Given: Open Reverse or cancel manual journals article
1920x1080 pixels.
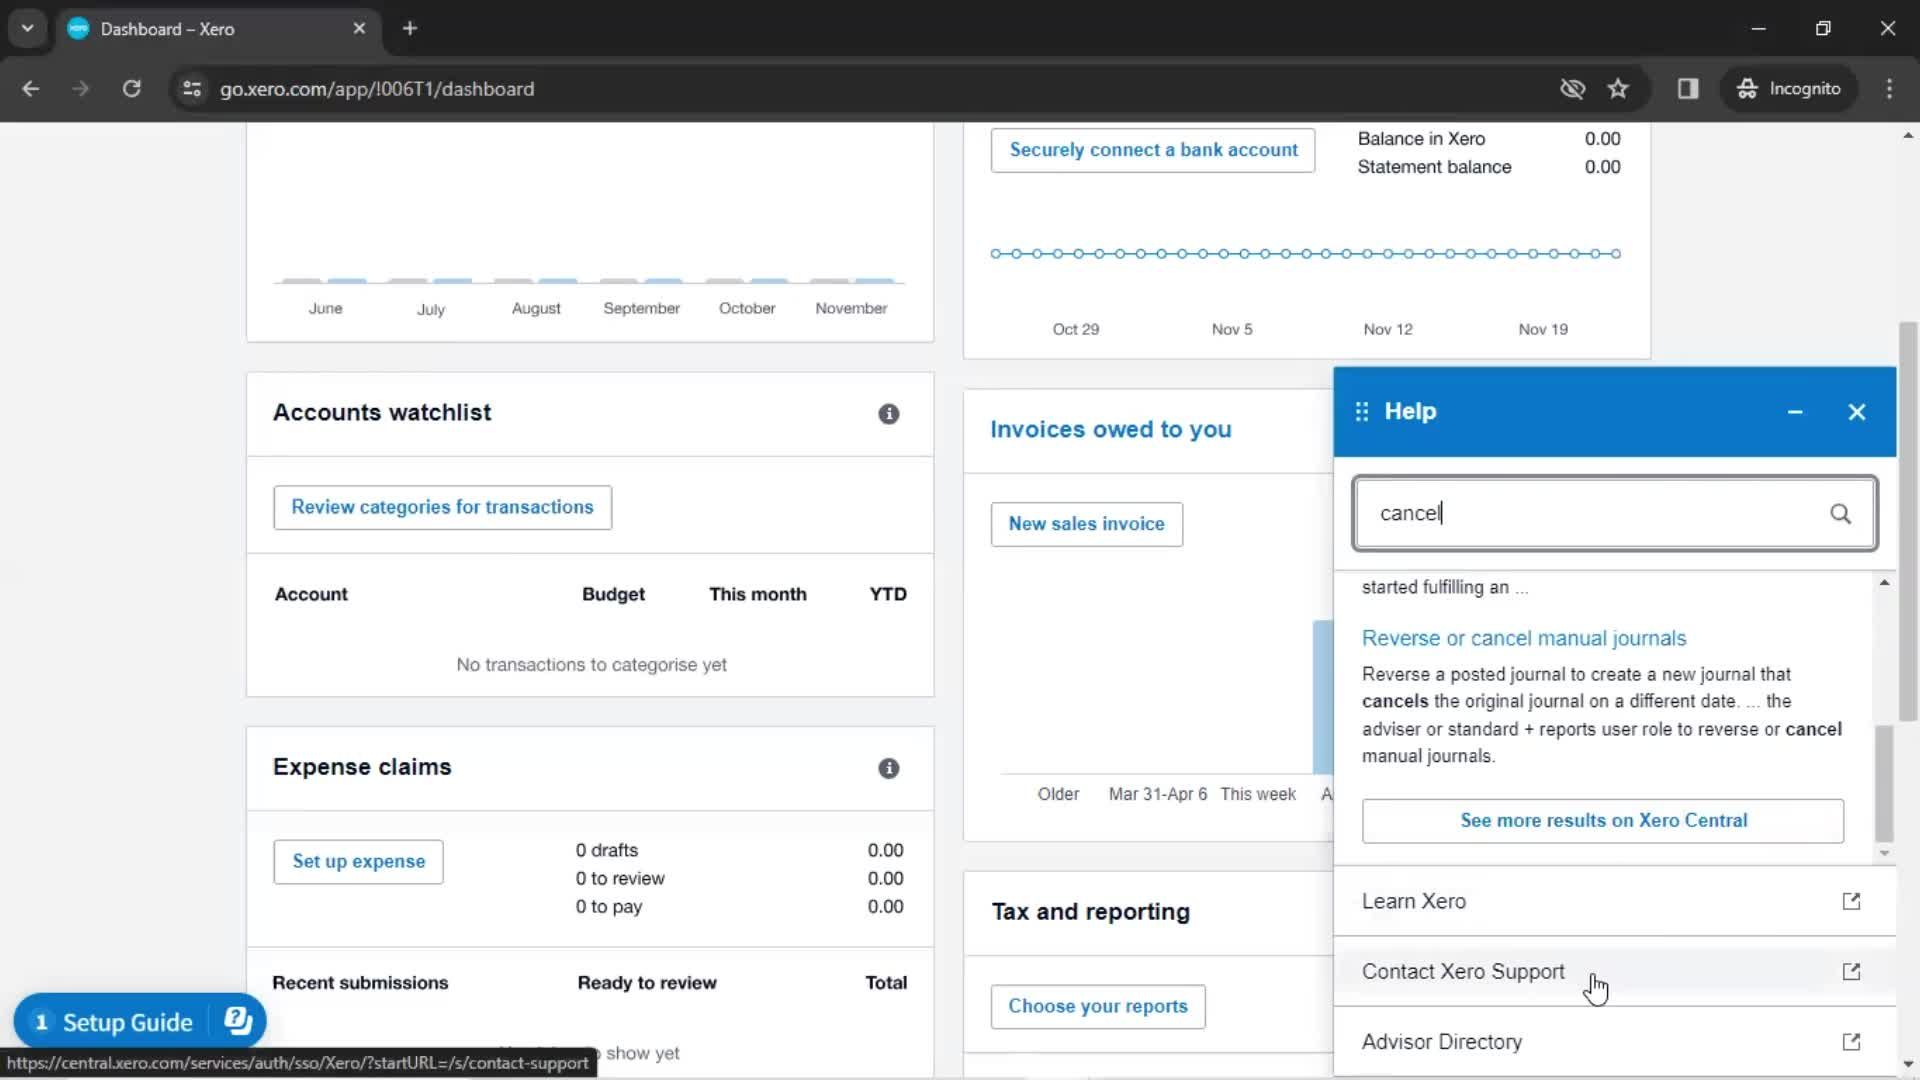Looking at the screenshot, I should 1523,639.
